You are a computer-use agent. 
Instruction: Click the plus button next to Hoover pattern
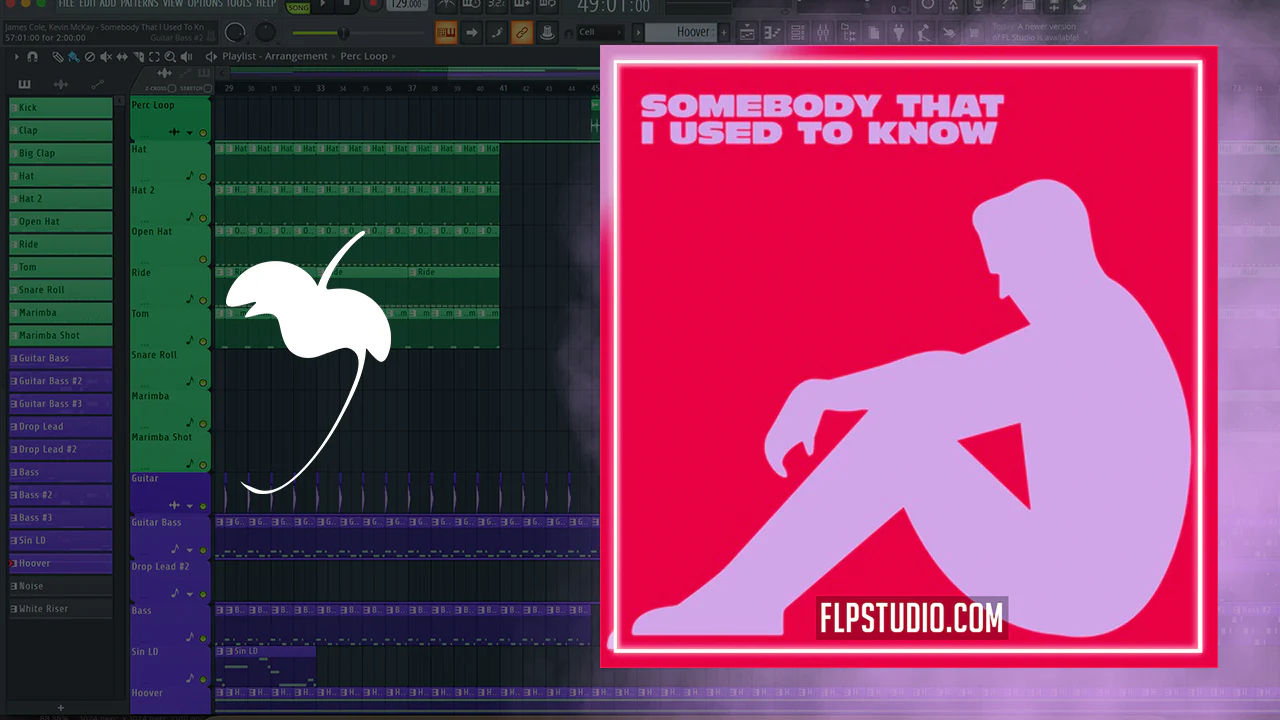coord(725,33)
